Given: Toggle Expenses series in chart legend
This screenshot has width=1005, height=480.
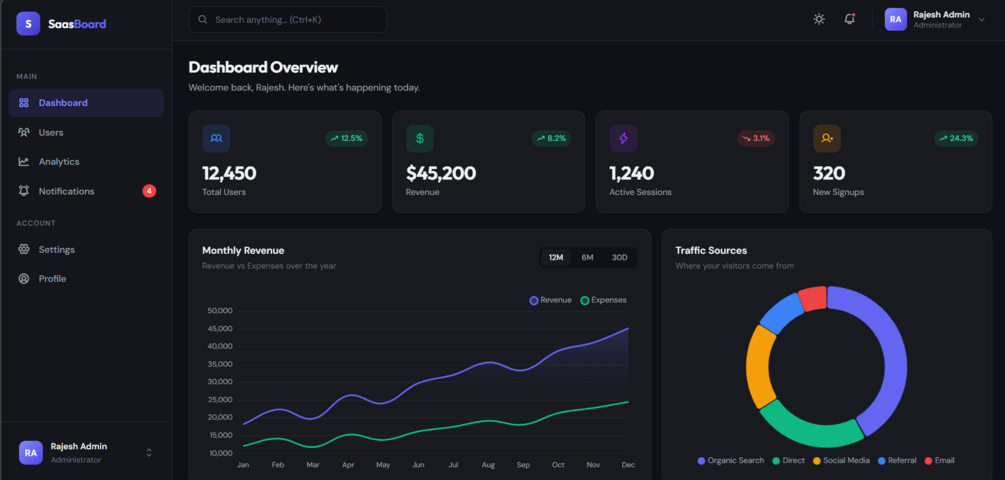Looking at the screenshot, I should click(603, 300).
